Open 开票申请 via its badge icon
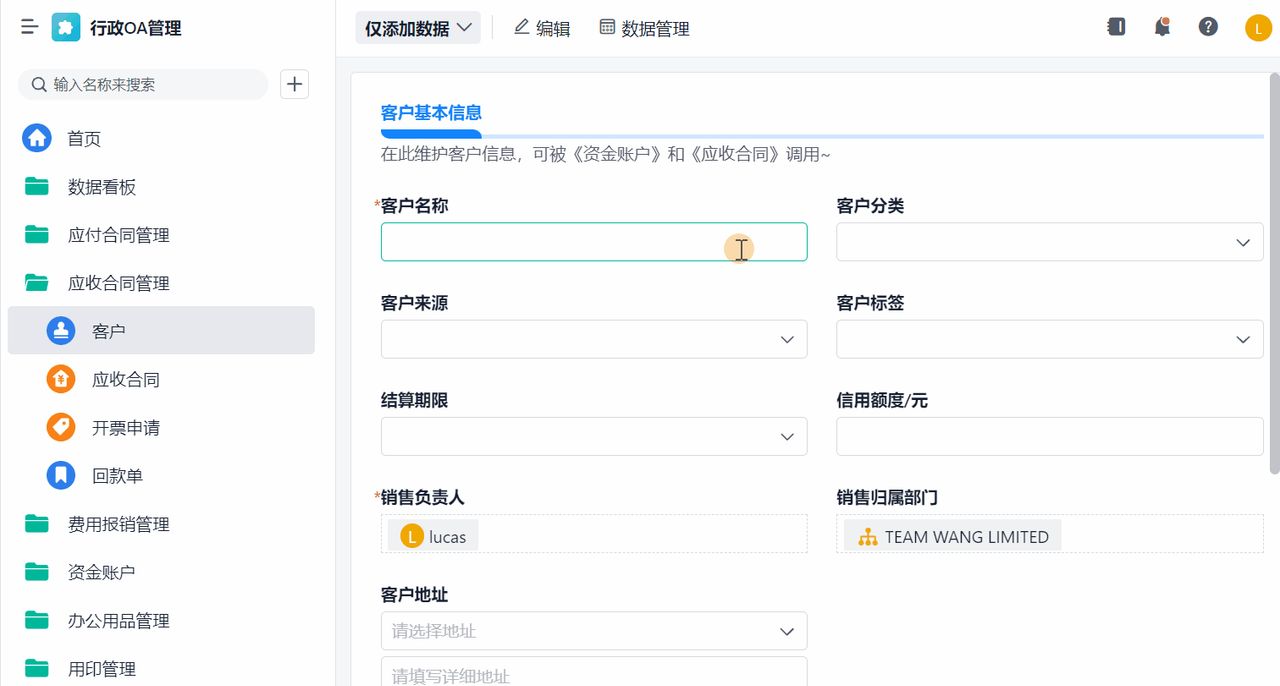Image resolution: width=1280 pixels, height=686 pixels. [x=61, y=427]
